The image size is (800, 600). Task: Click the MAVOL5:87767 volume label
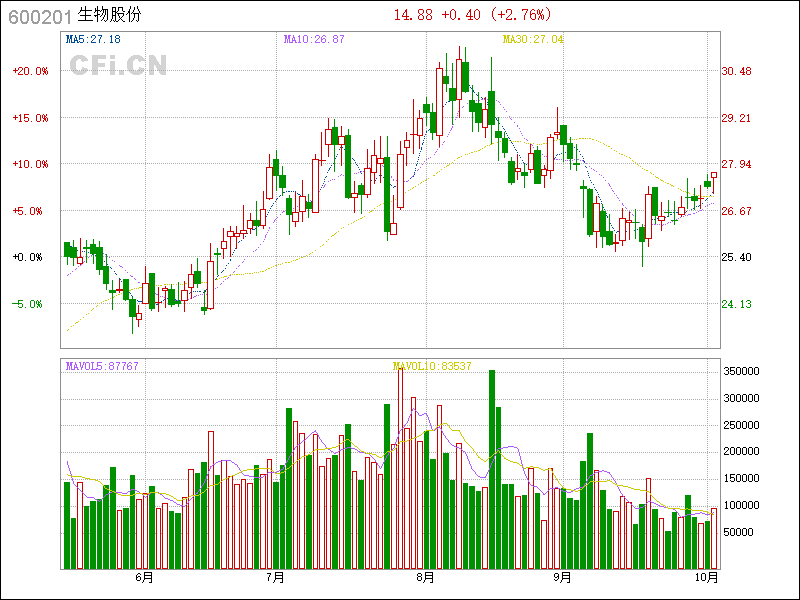[x=102, y=366]
